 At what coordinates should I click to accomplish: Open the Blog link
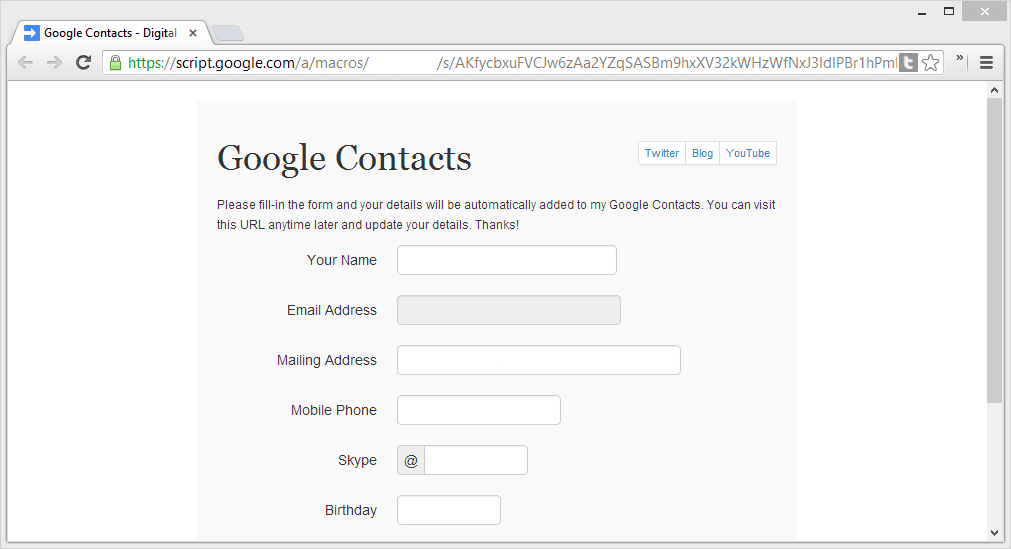(x=702, y=153)
